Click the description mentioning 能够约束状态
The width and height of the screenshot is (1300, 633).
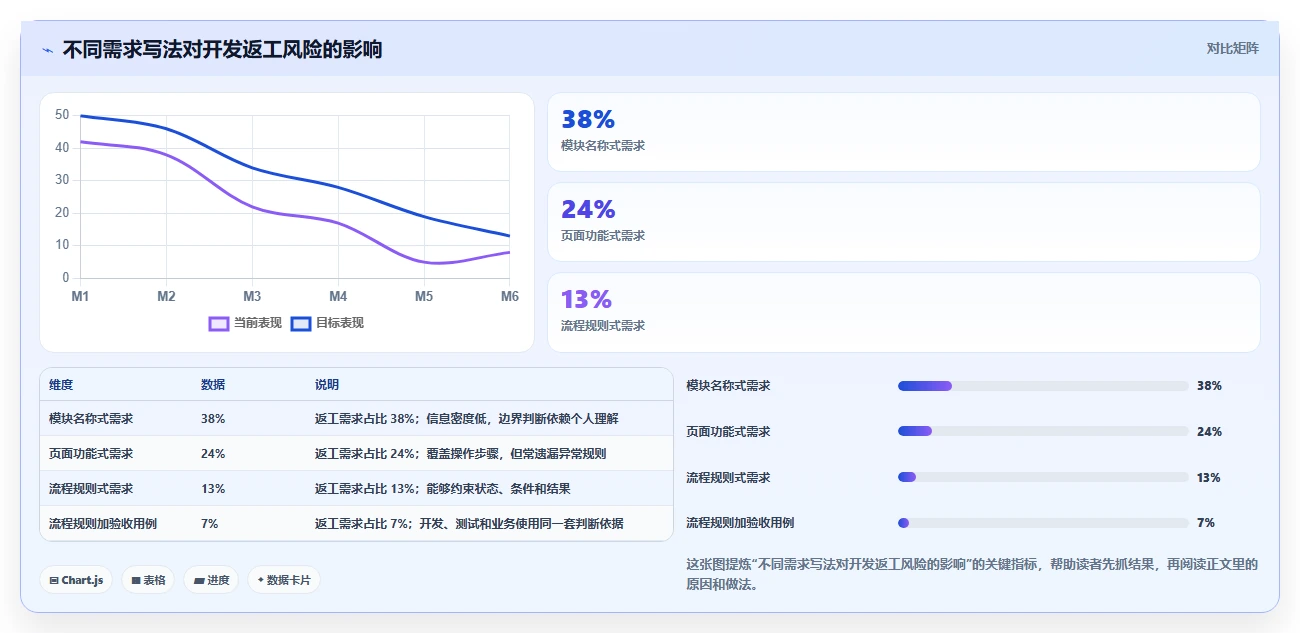443,488
